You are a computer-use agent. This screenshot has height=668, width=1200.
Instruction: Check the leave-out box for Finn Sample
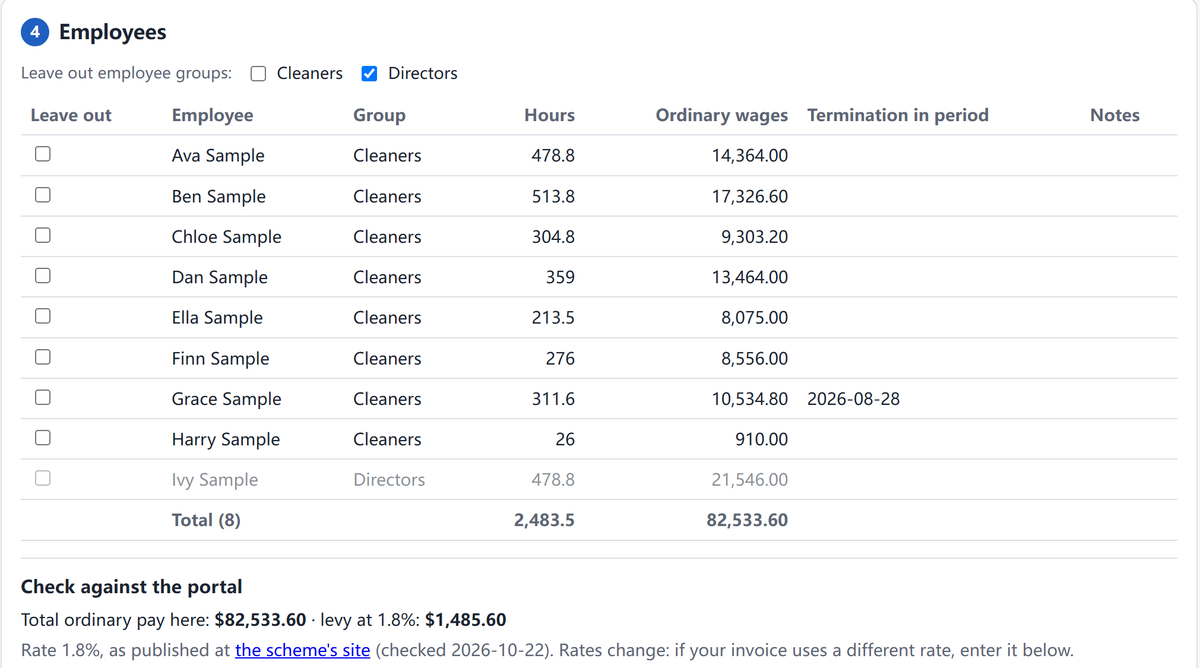point(42,357)
